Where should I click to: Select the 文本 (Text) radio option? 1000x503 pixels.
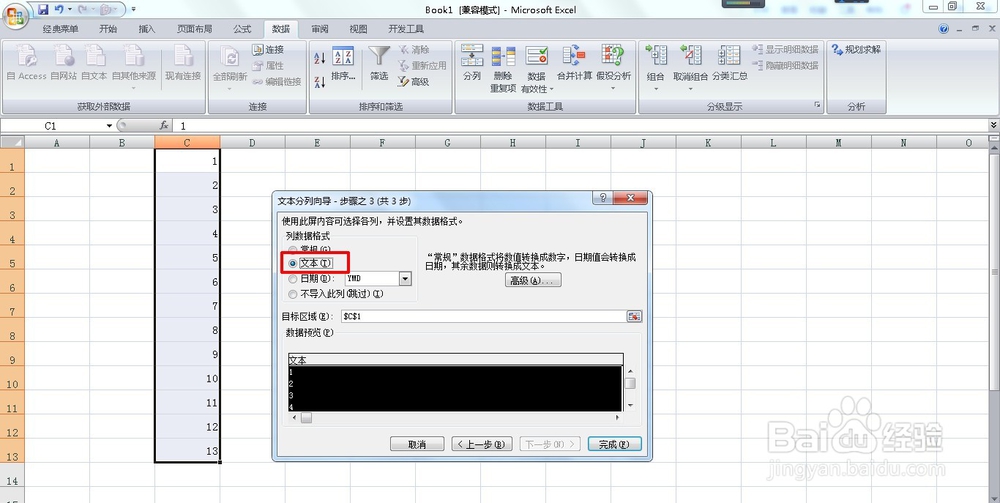(293, 263)
